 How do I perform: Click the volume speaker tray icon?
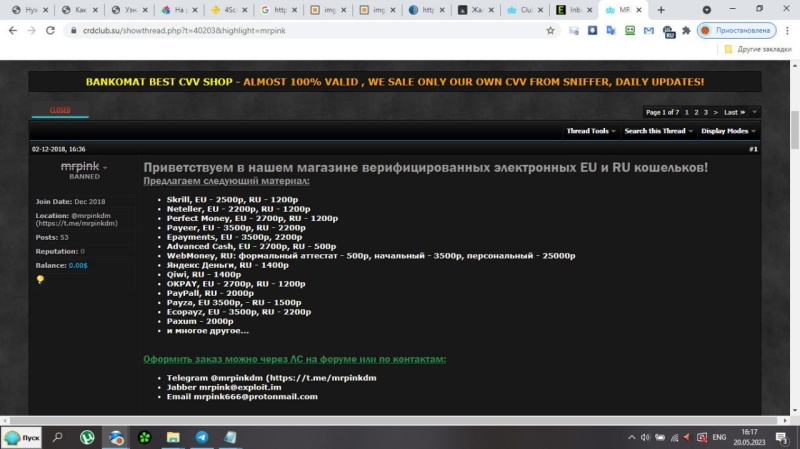645,437
